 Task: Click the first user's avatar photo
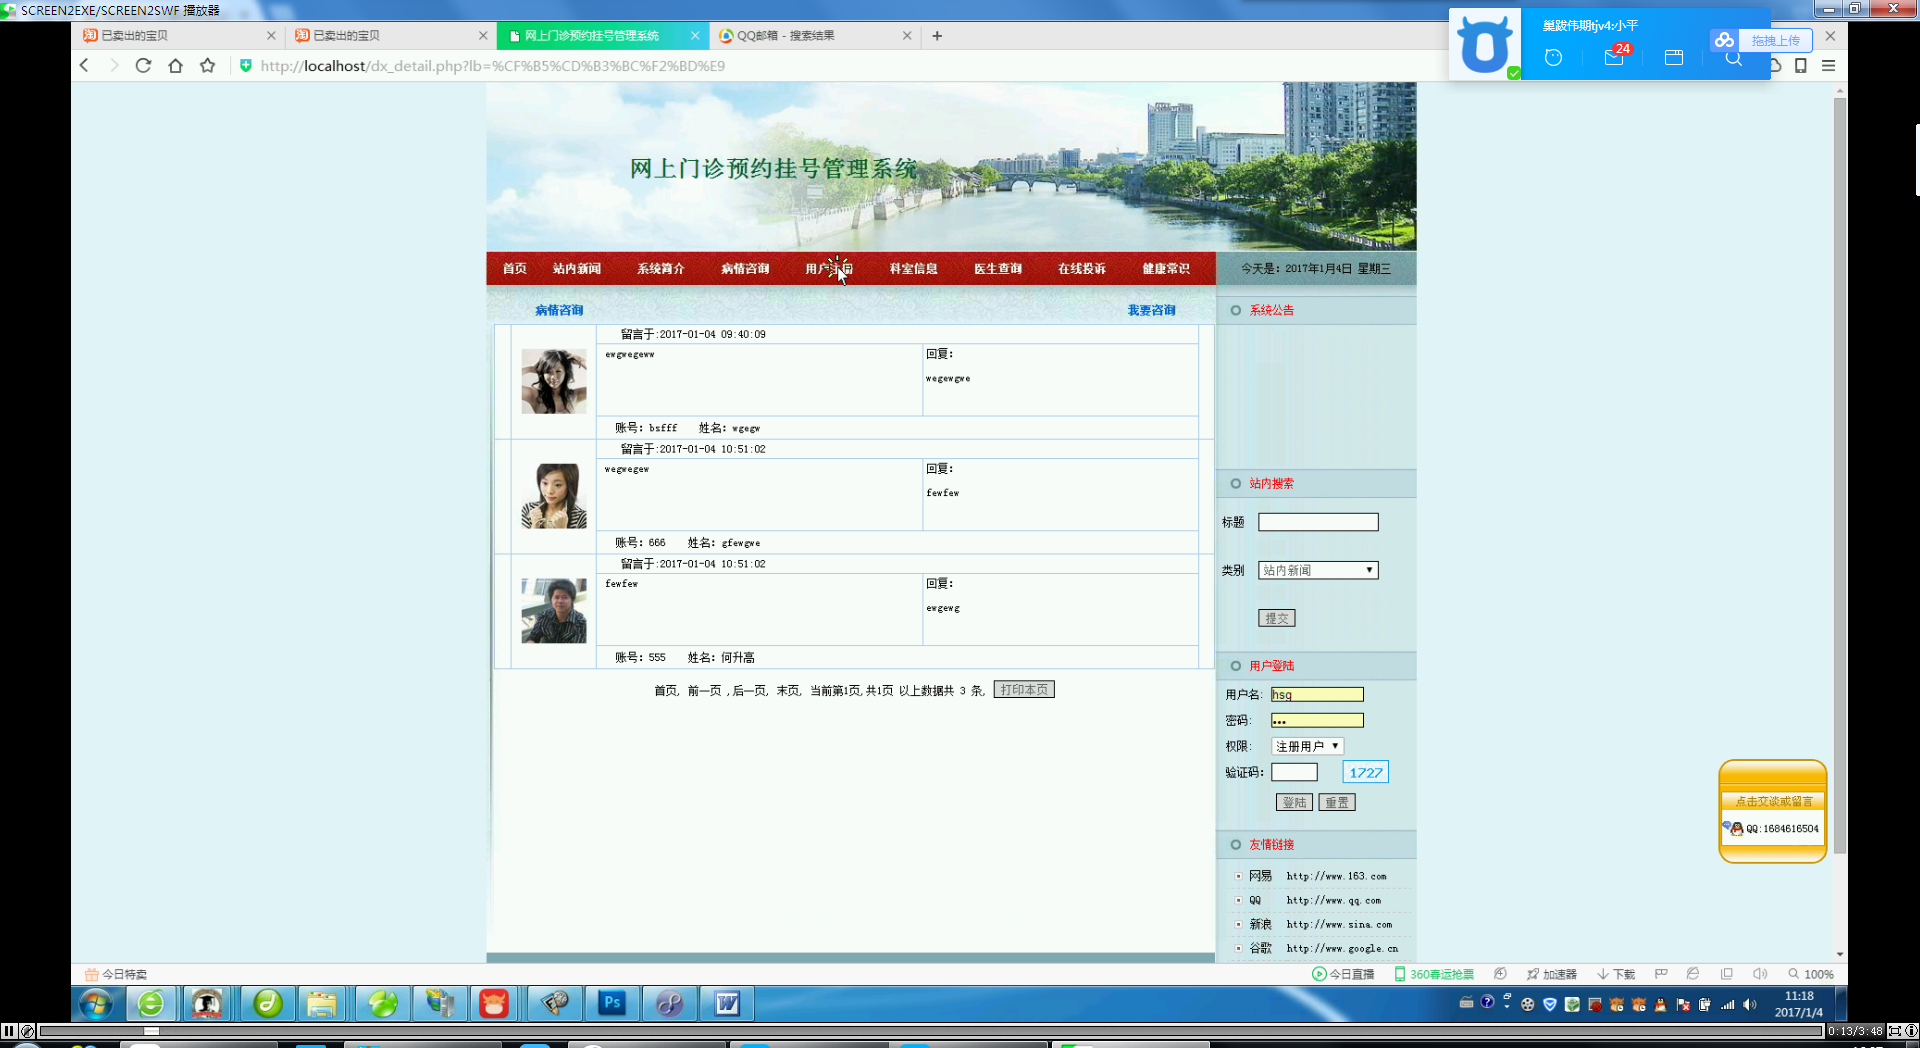(x=554, y=381)
